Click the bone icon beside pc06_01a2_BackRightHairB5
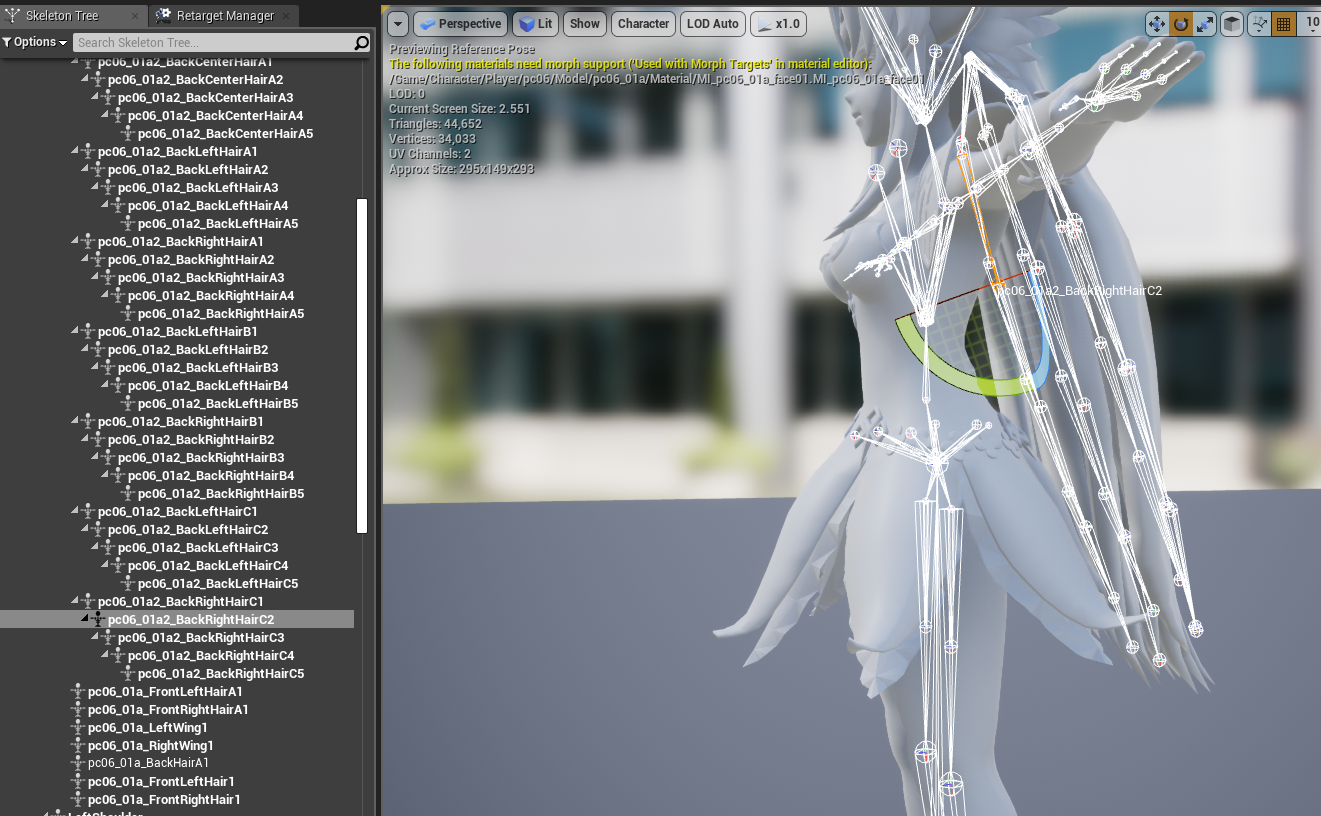Screen dimensions: 1321x816 (x=128, y=494)
